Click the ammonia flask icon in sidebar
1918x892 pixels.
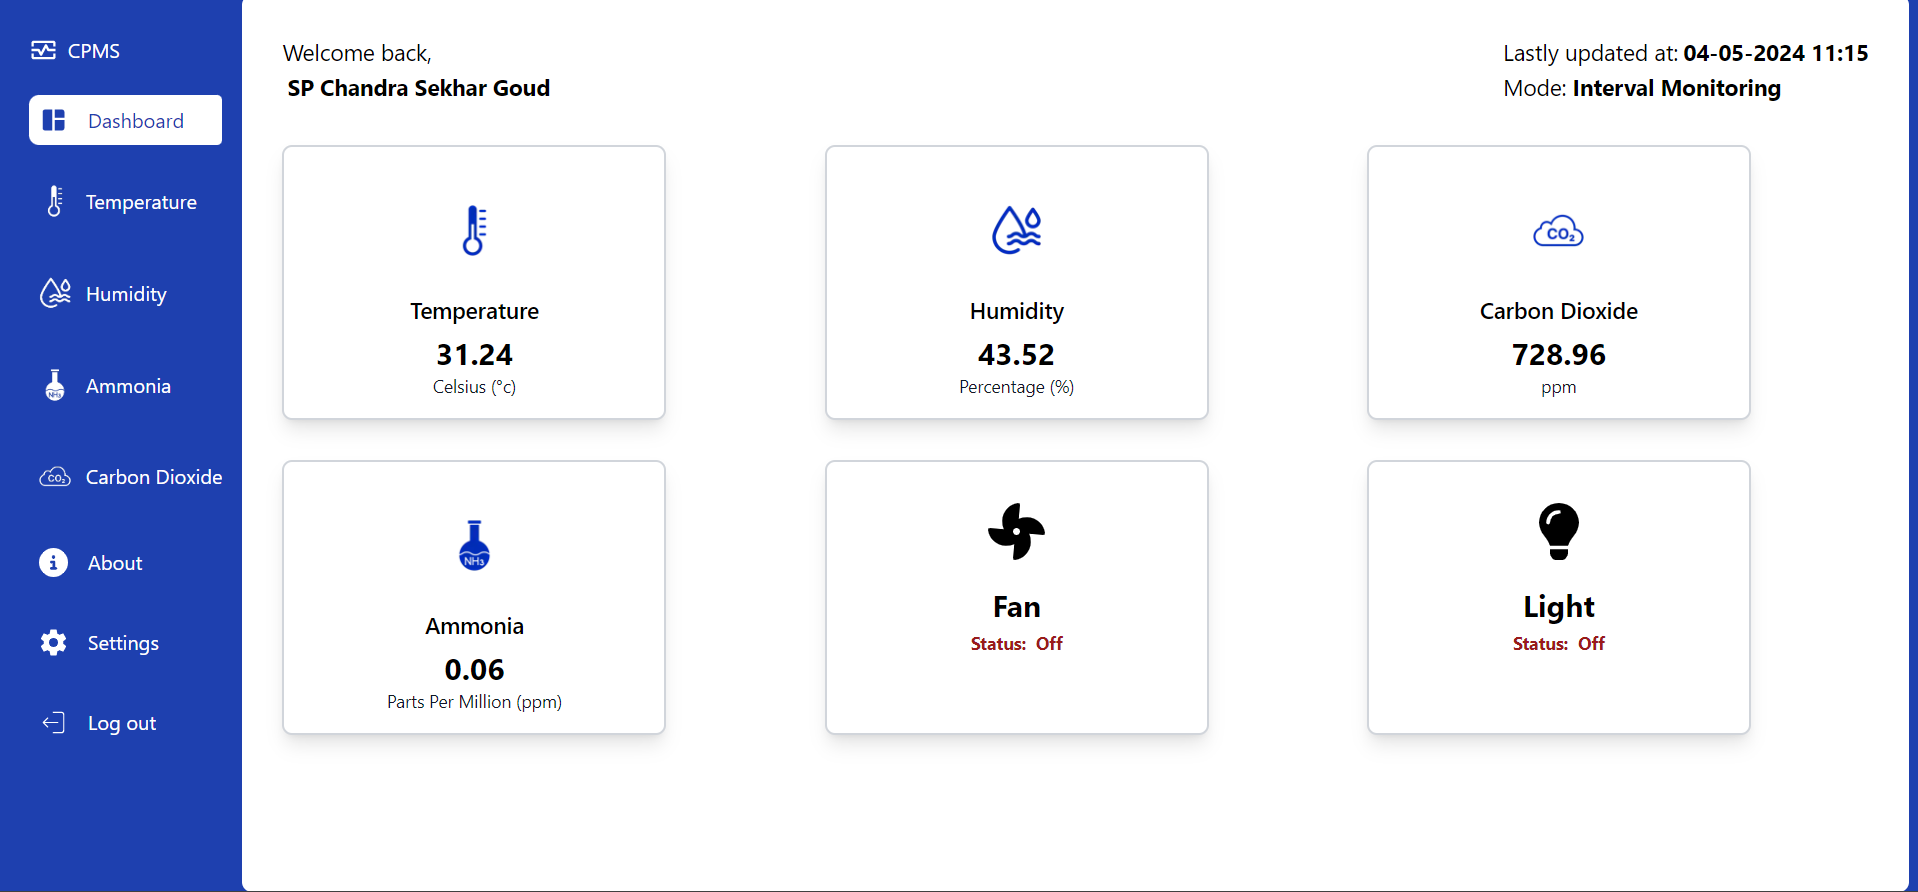55,385
